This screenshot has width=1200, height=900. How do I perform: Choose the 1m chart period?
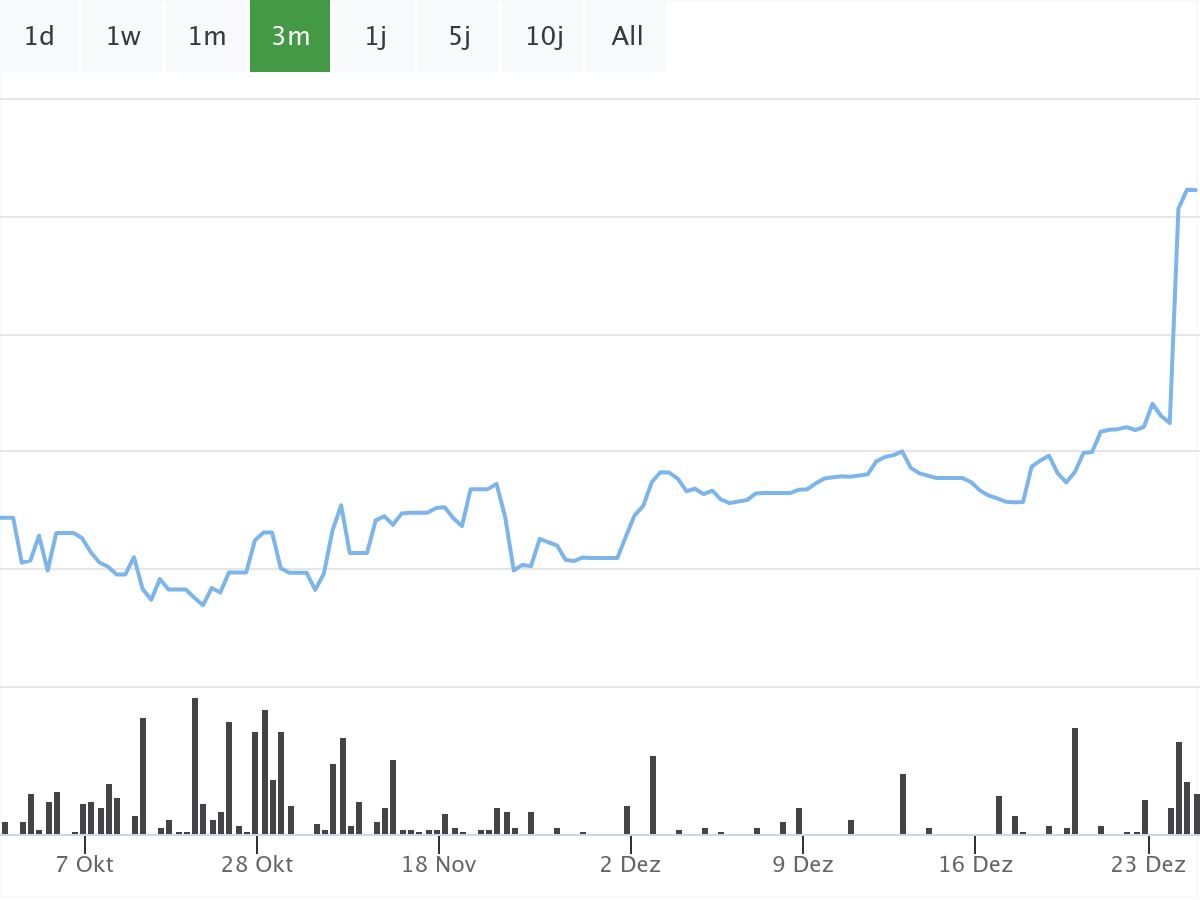pyautogui.click(x=207, y=37)
